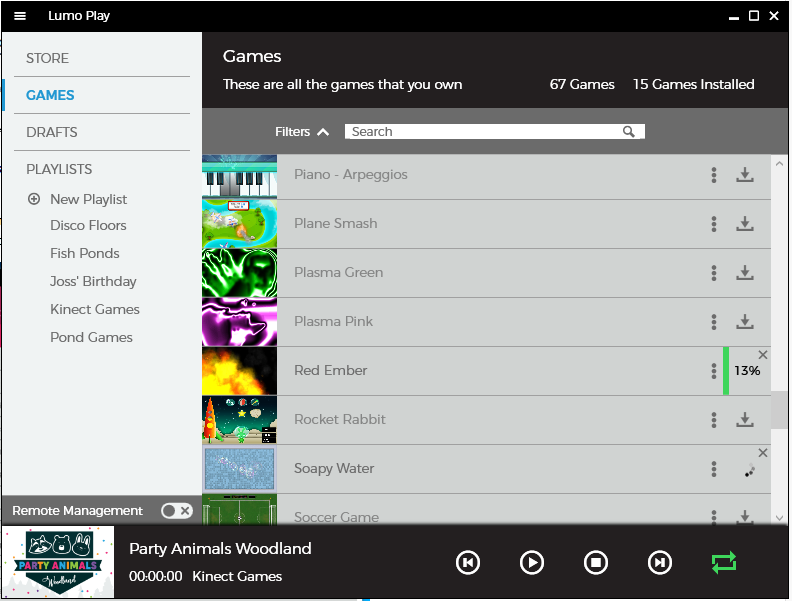
Task: Minimize the Lumo Play window
Action: (734, 18)
